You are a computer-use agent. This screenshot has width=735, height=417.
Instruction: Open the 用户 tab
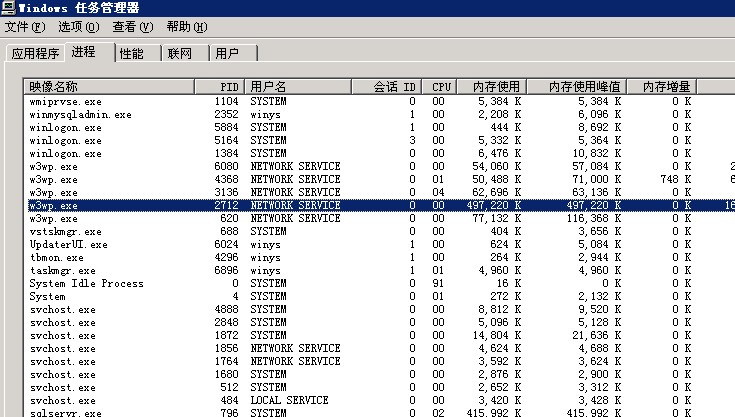pyautogui.click(x=233, y=53)
